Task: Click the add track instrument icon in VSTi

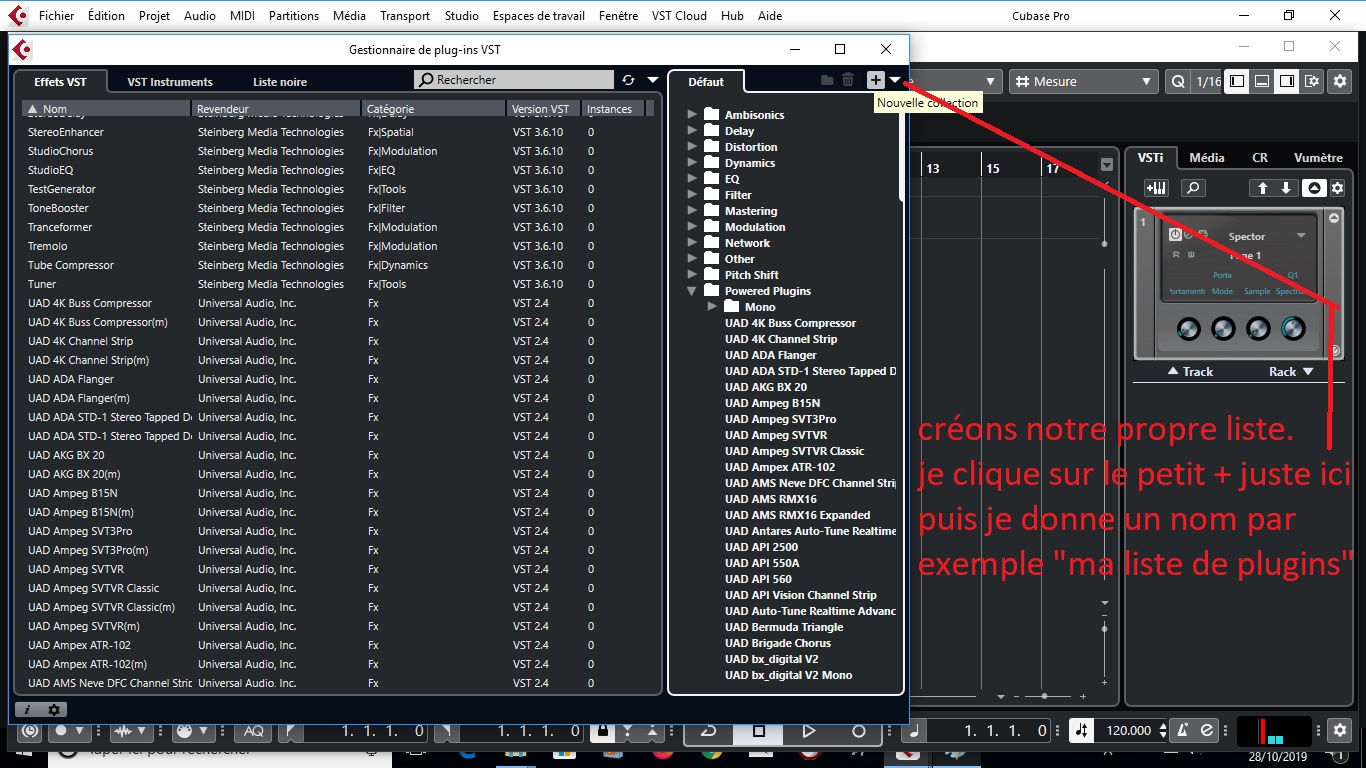Action: pos(1156,188)
